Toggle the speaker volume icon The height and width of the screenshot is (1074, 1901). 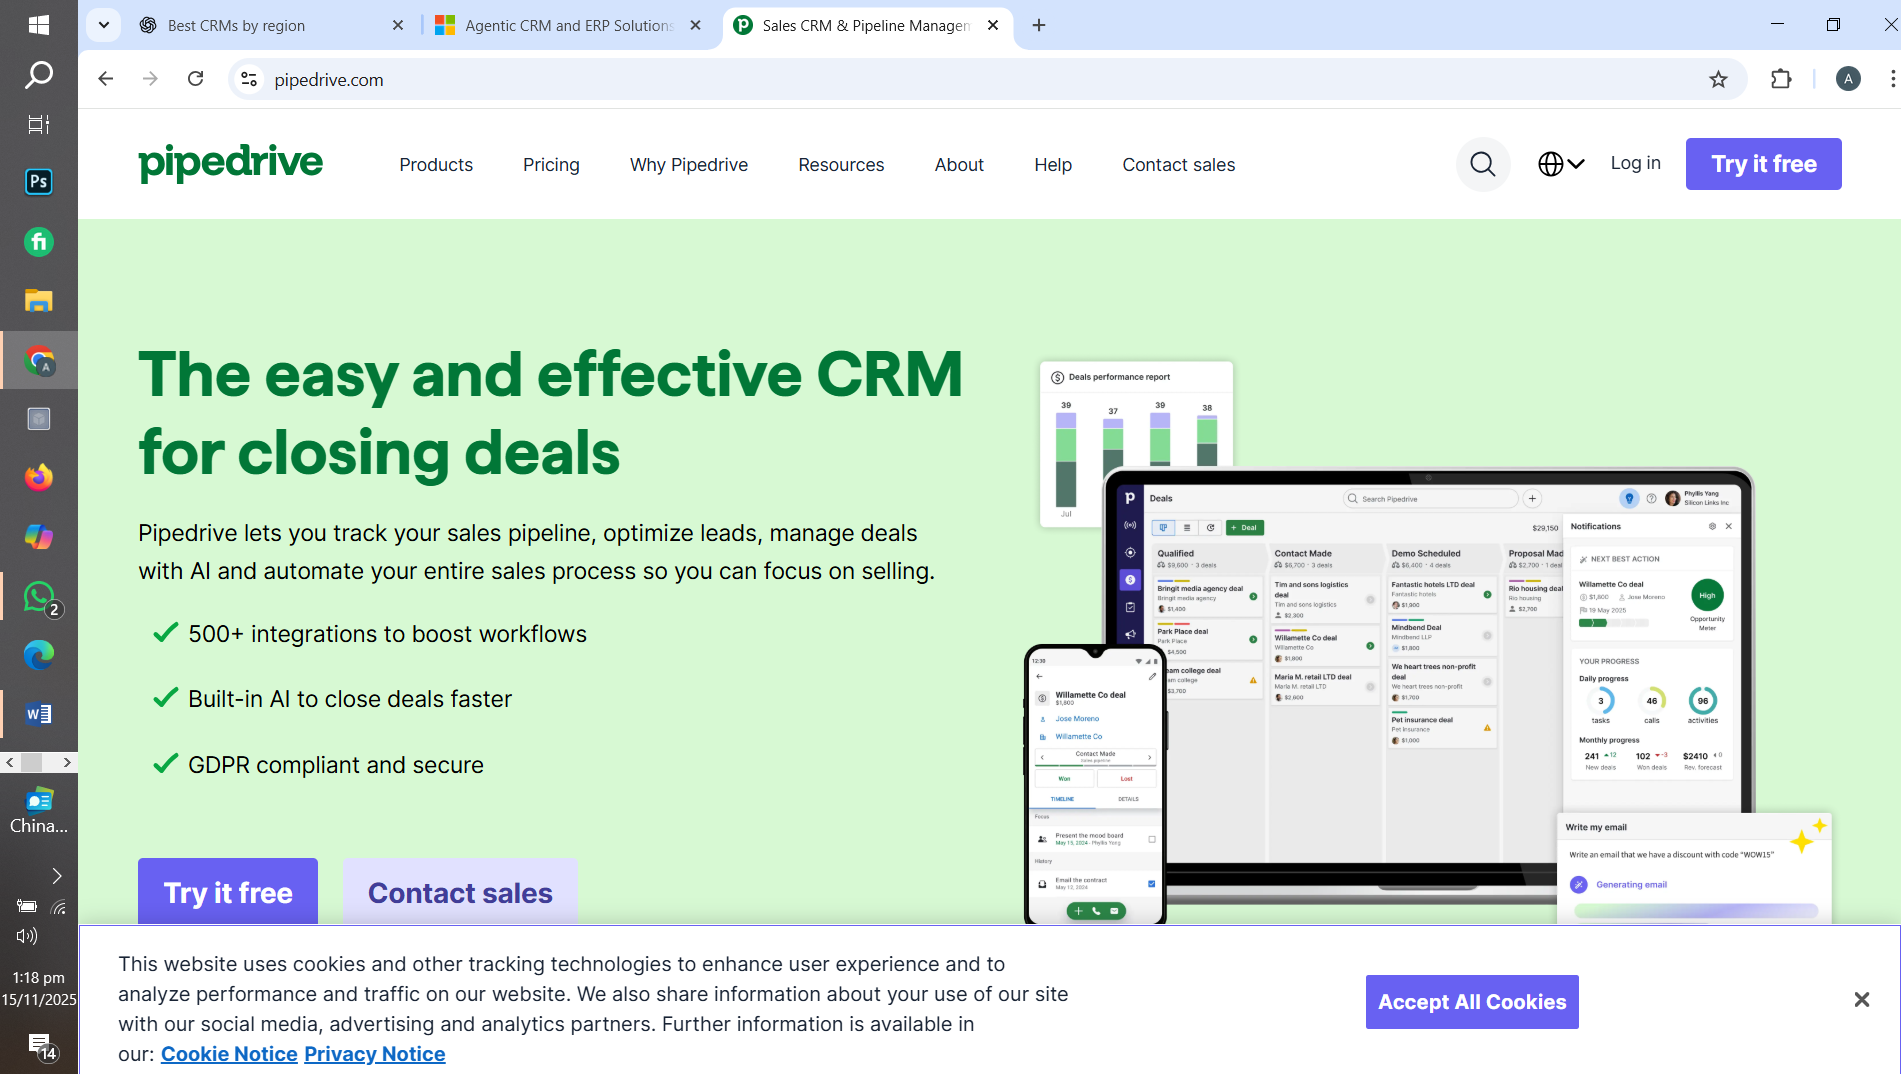coord(26,936)
